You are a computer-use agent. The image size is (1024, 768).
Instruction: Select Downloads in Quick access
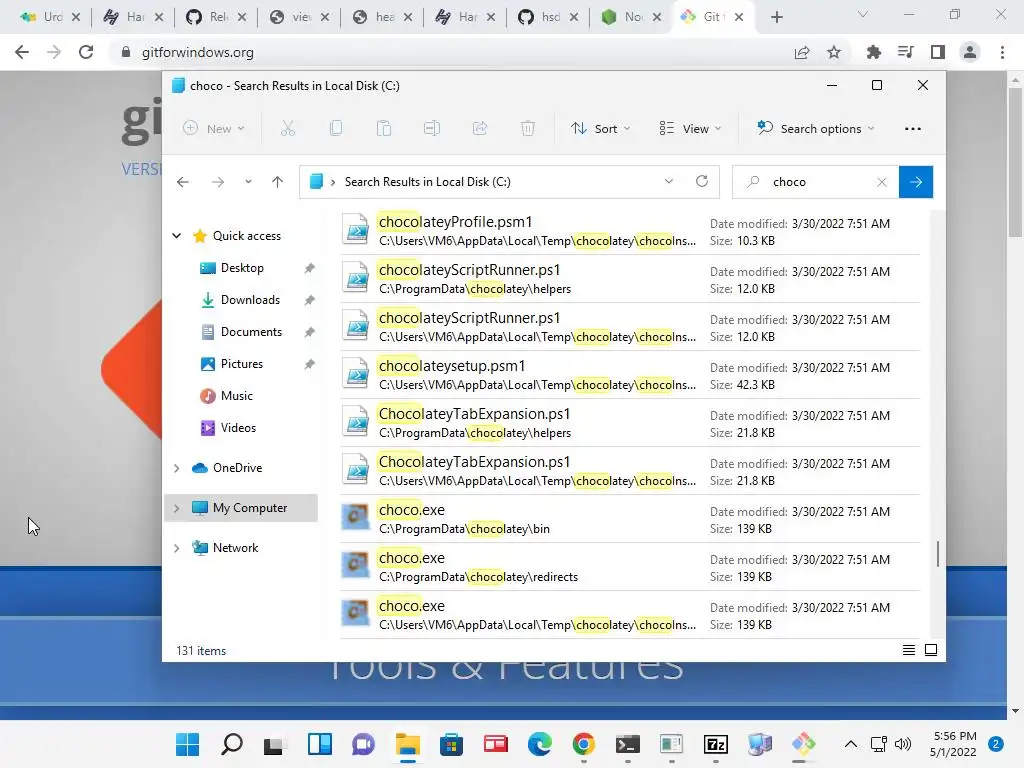tap(250, 300)
